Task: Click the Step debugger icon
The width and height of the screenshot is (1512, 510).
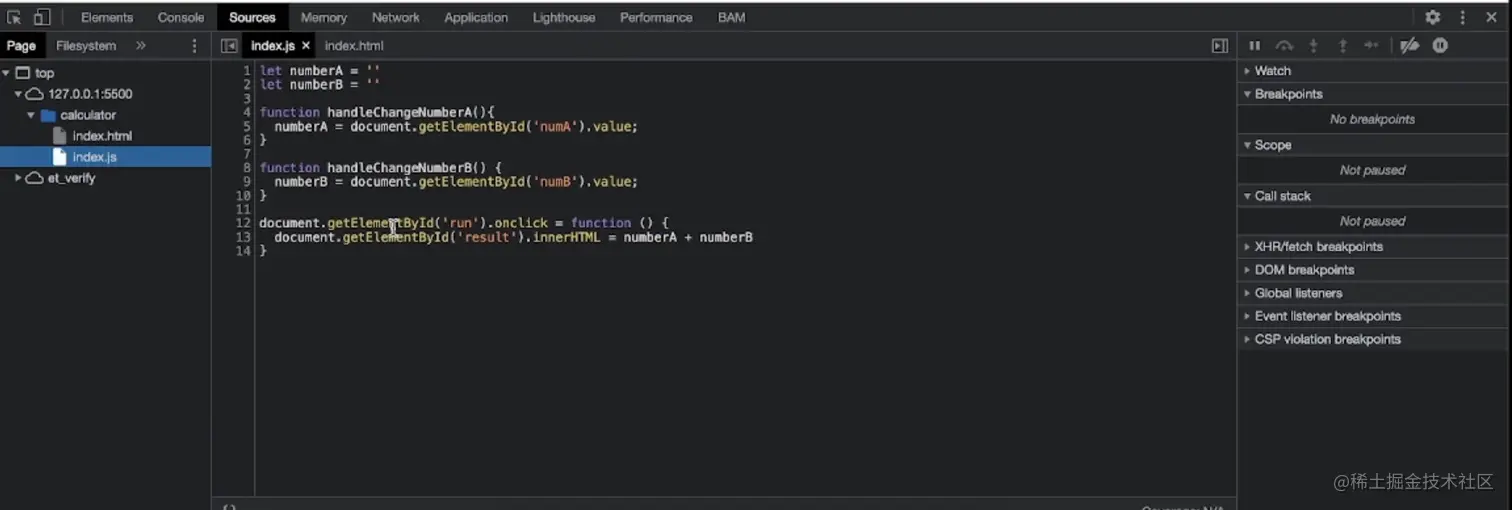Action: [x=1372, y=46]
